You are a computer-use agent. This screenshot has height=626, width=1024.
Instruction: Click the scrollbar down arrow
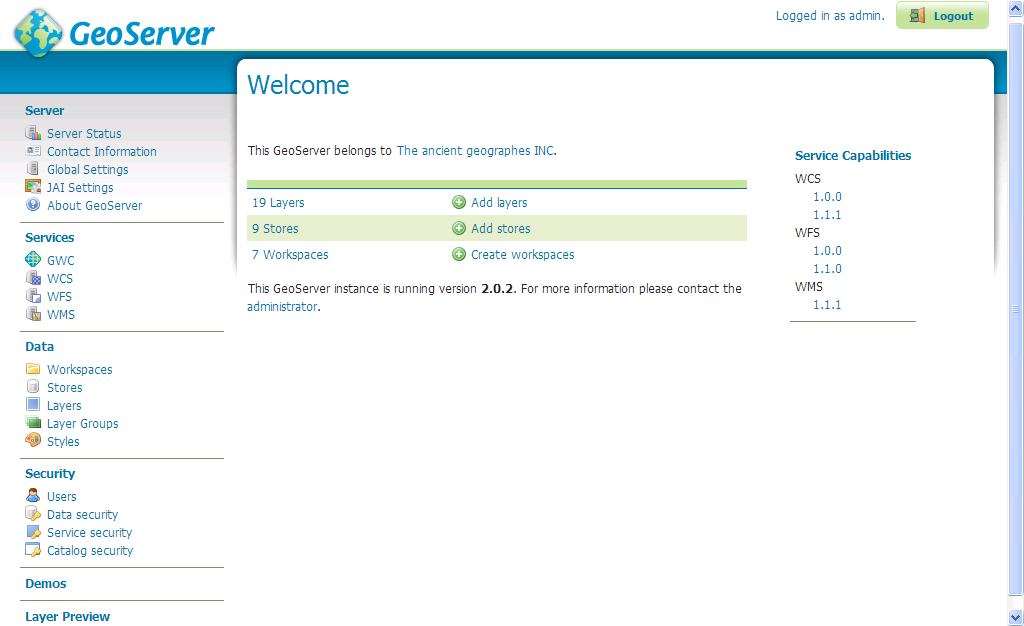click(x=1015, y=618)
